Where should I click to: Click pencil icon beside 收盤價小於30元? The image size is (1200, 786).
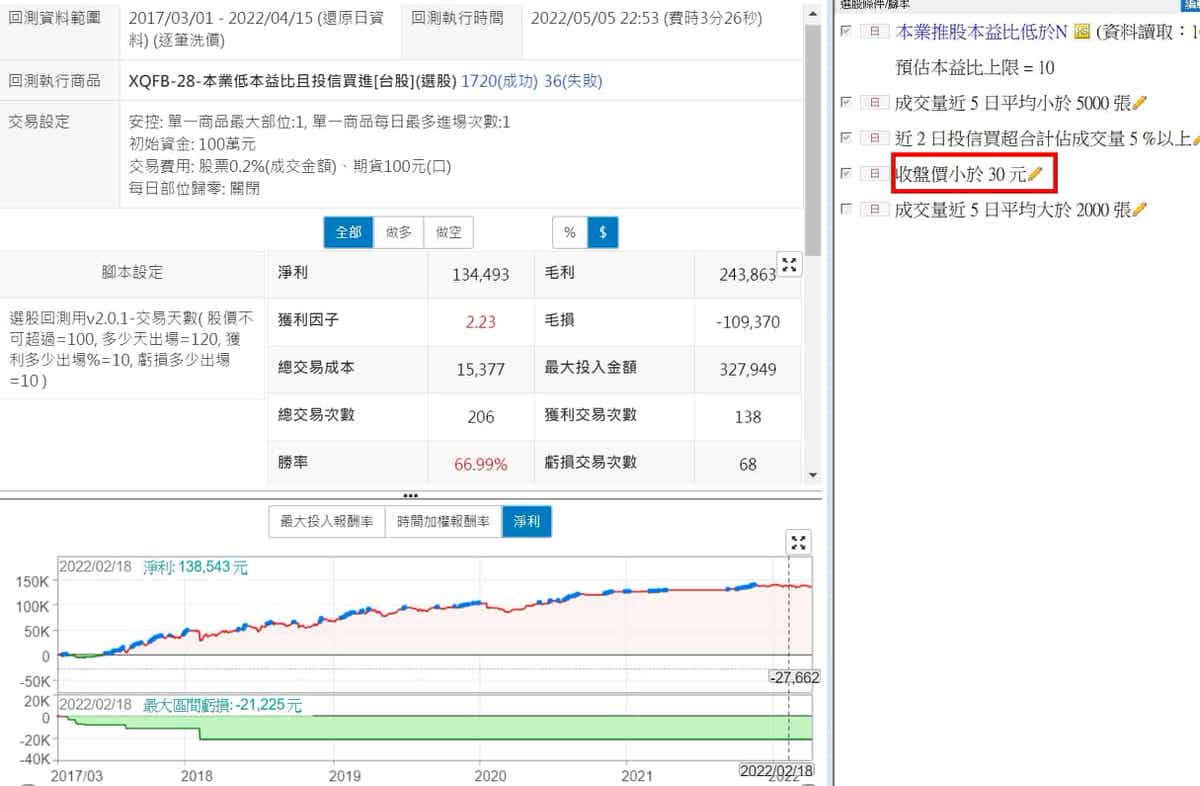pyautogui.click(x=1035, y=175)
